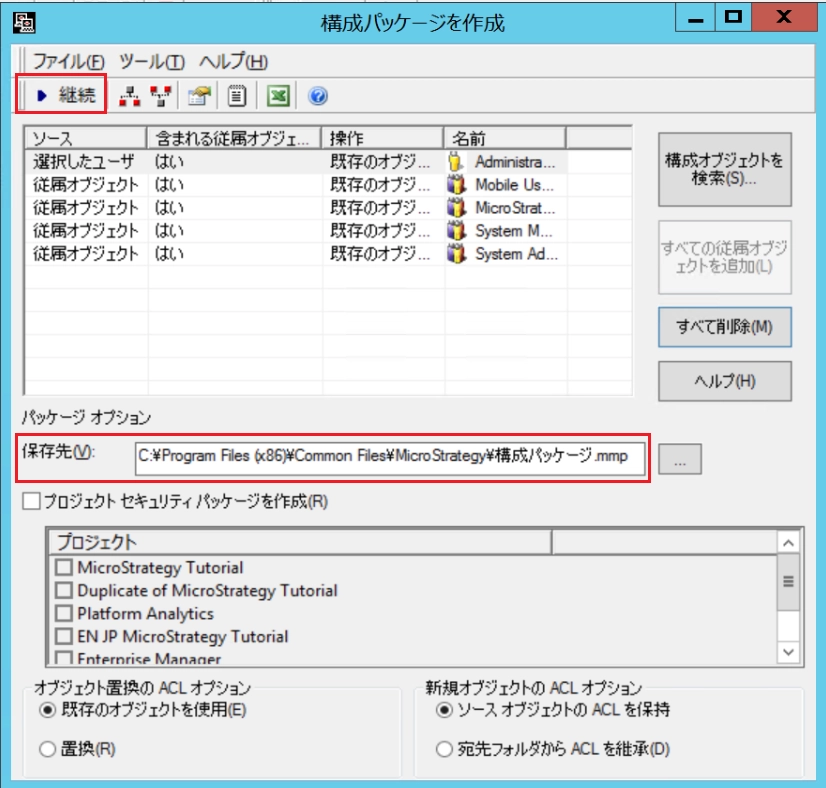The image size is (826, 788).
Task: Click the Administra... user icon
Action: 456,162
